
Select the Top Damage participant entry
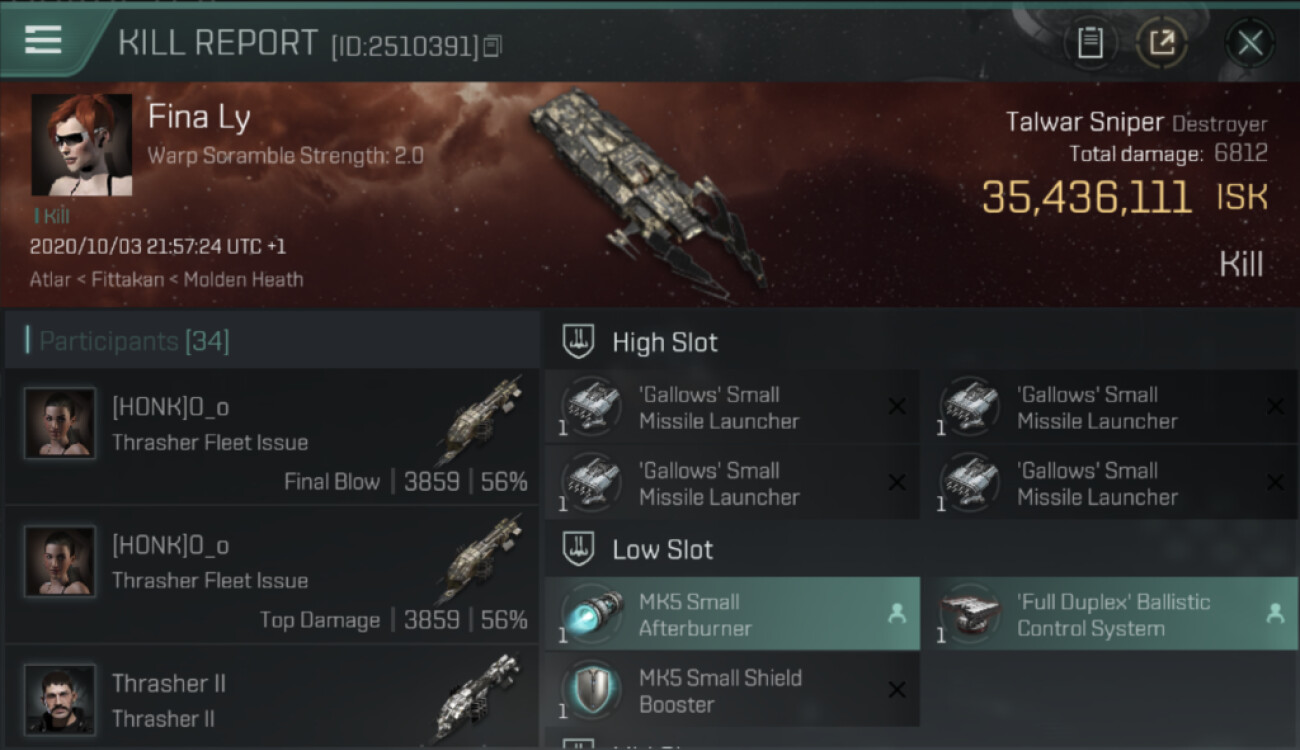[272, 575]
